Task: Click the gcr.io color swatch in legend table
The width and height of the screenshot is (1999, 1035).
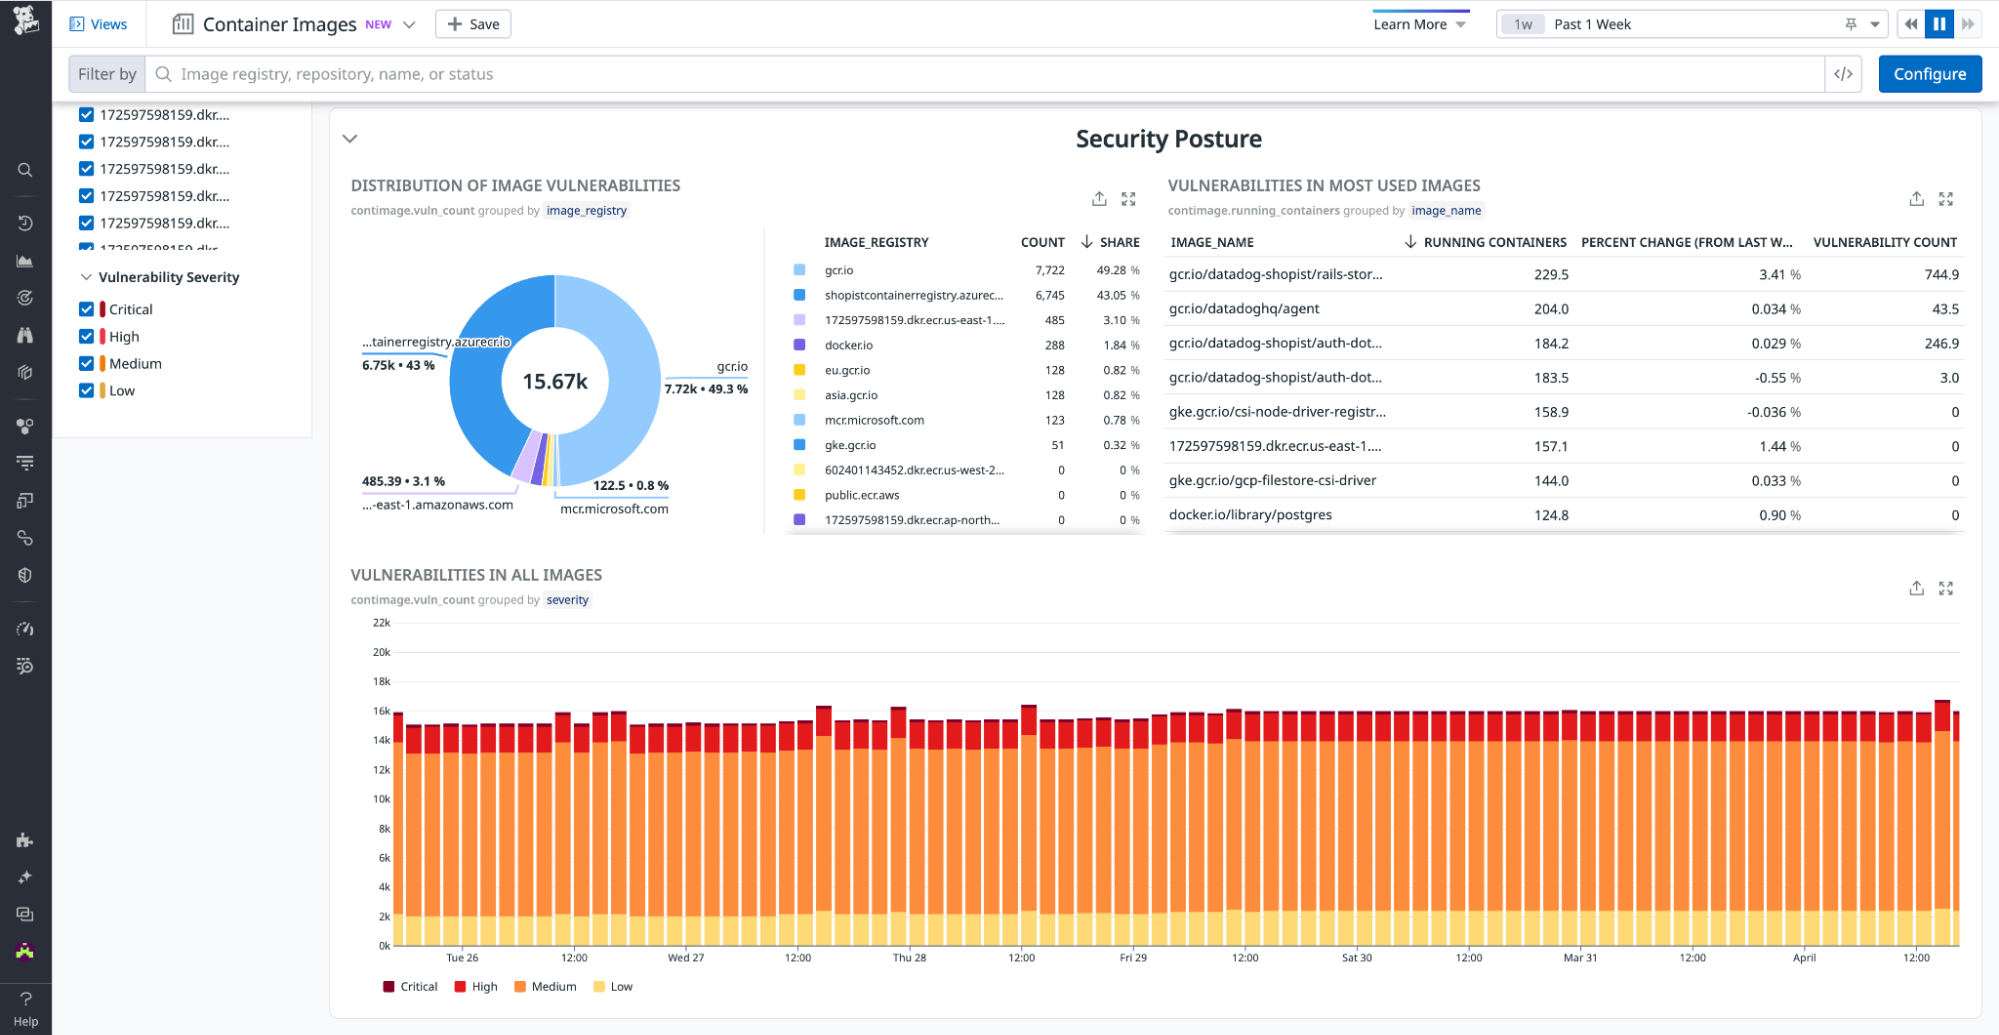Action: point(799,270)
